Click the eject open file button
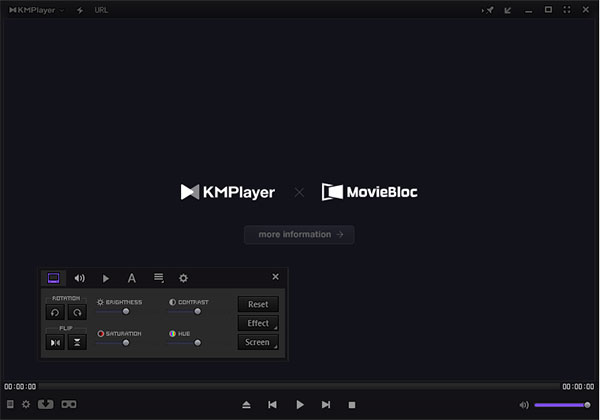The width and height of the screenshot is (600, 420). tap(246, 405)
